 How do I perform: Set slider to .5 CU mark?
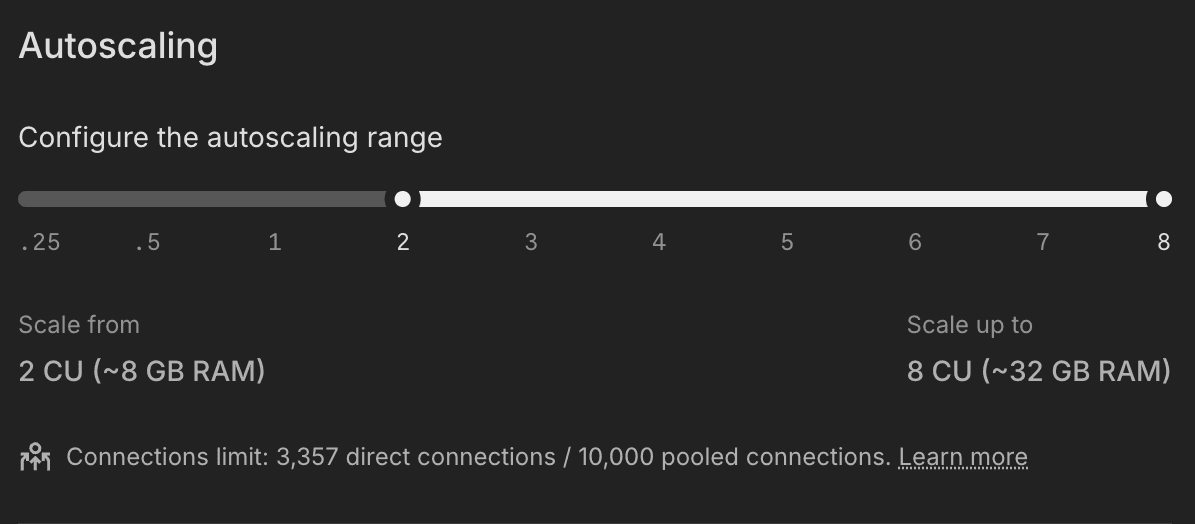click(147, 242)
